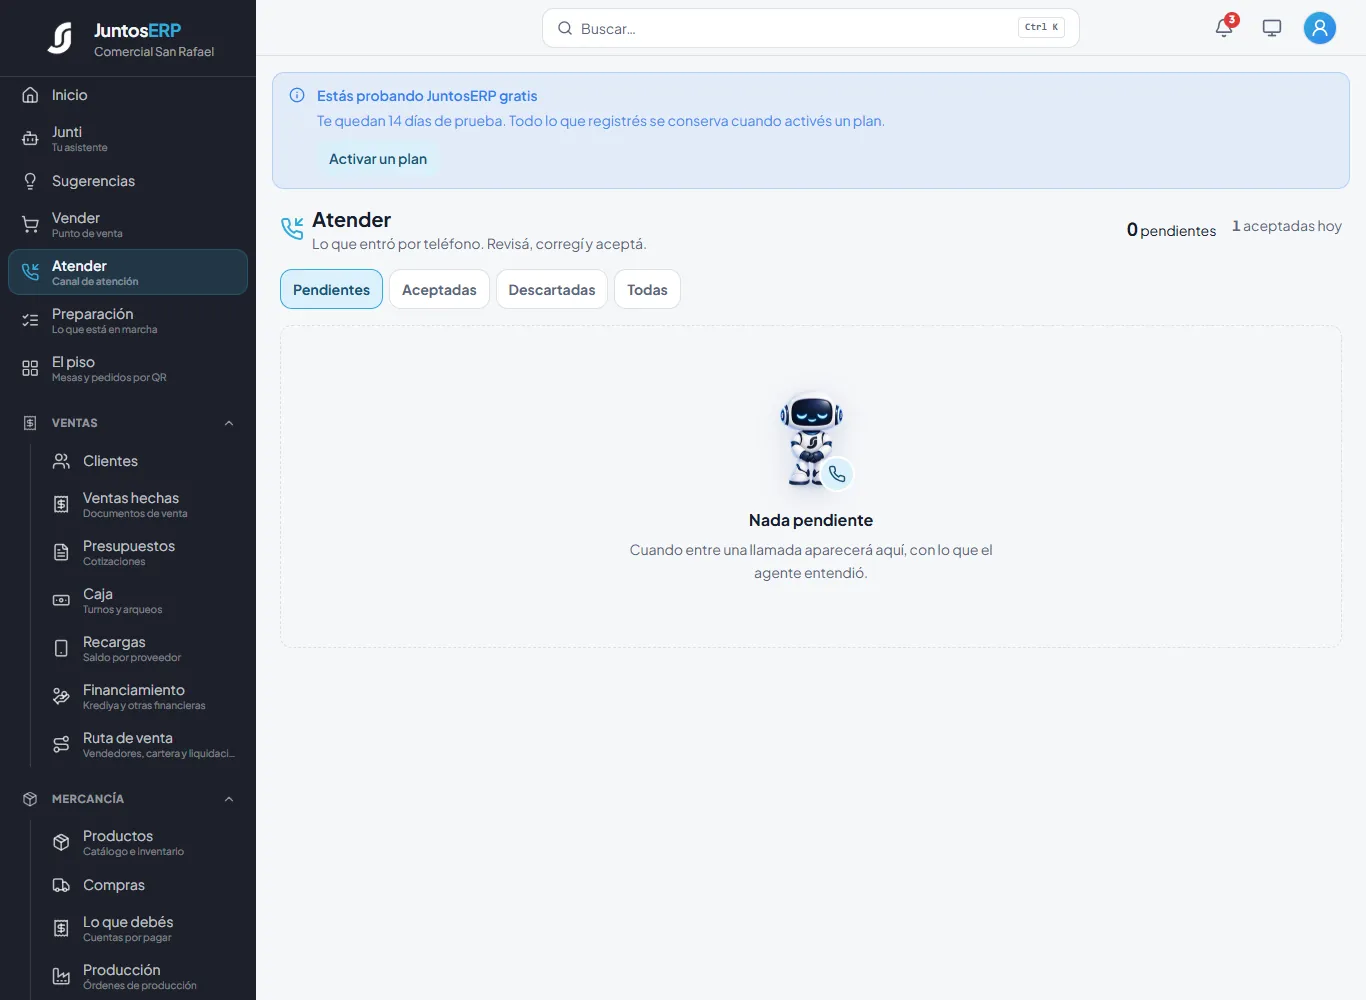The width and height of the screenshot is (1366, 1000).
Task: Click the Compras truck icon
Action: [61, 885]
